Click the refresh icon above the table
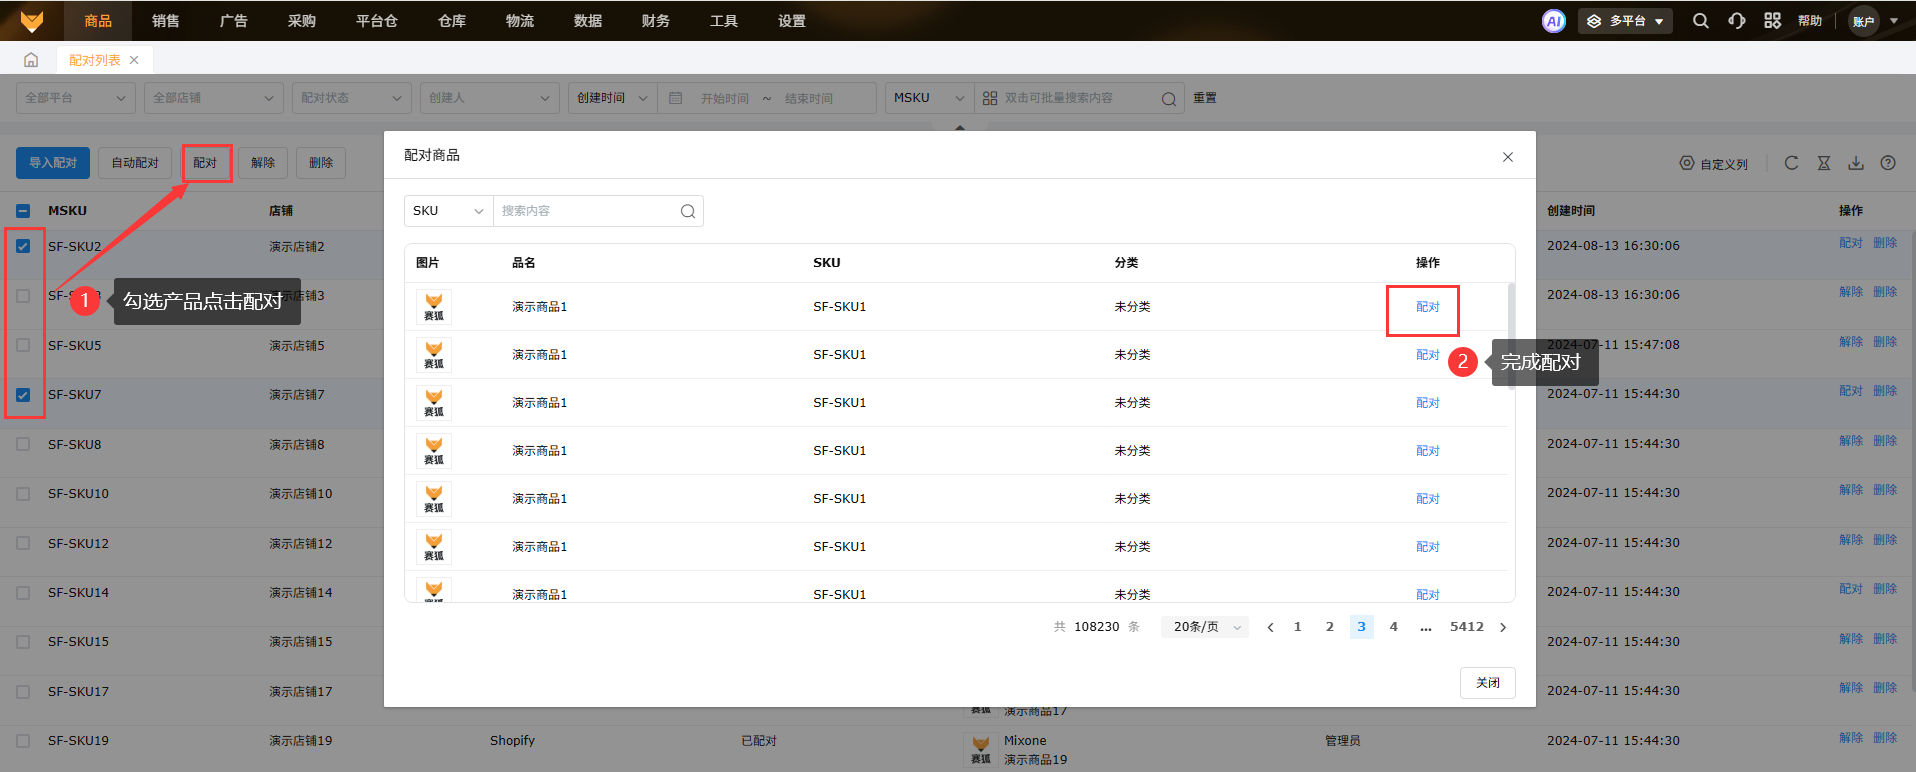1916x772 pixels. tap(1791, 163)
